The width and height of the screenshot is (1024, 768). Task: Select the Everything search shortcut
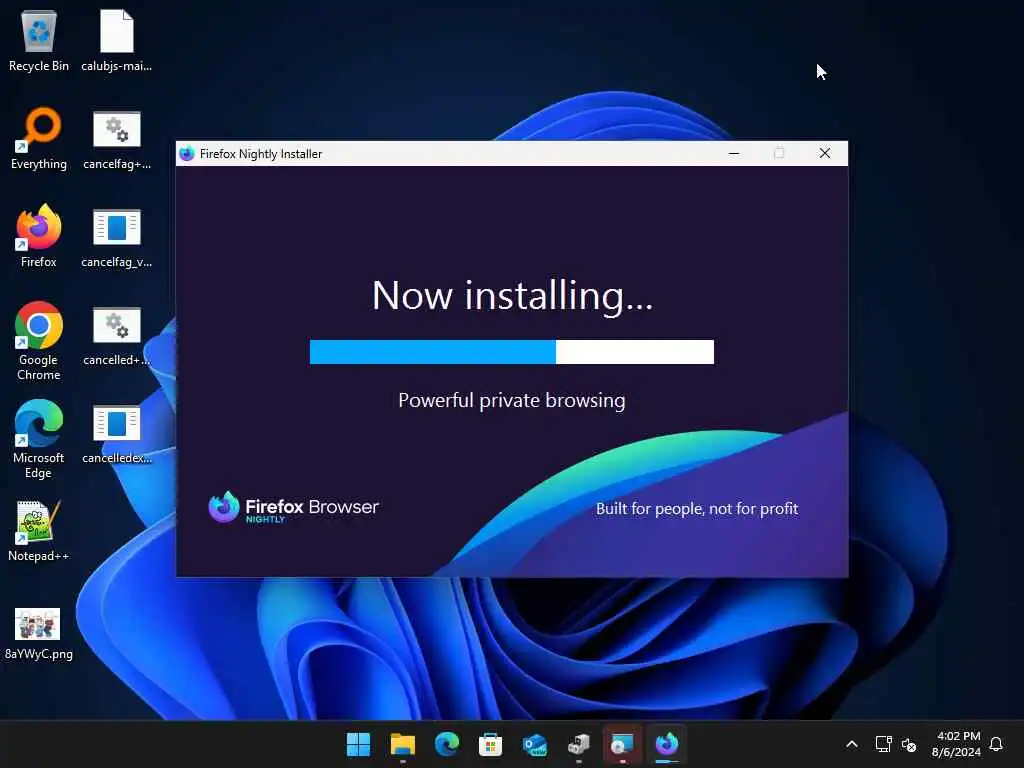point(39,139)
